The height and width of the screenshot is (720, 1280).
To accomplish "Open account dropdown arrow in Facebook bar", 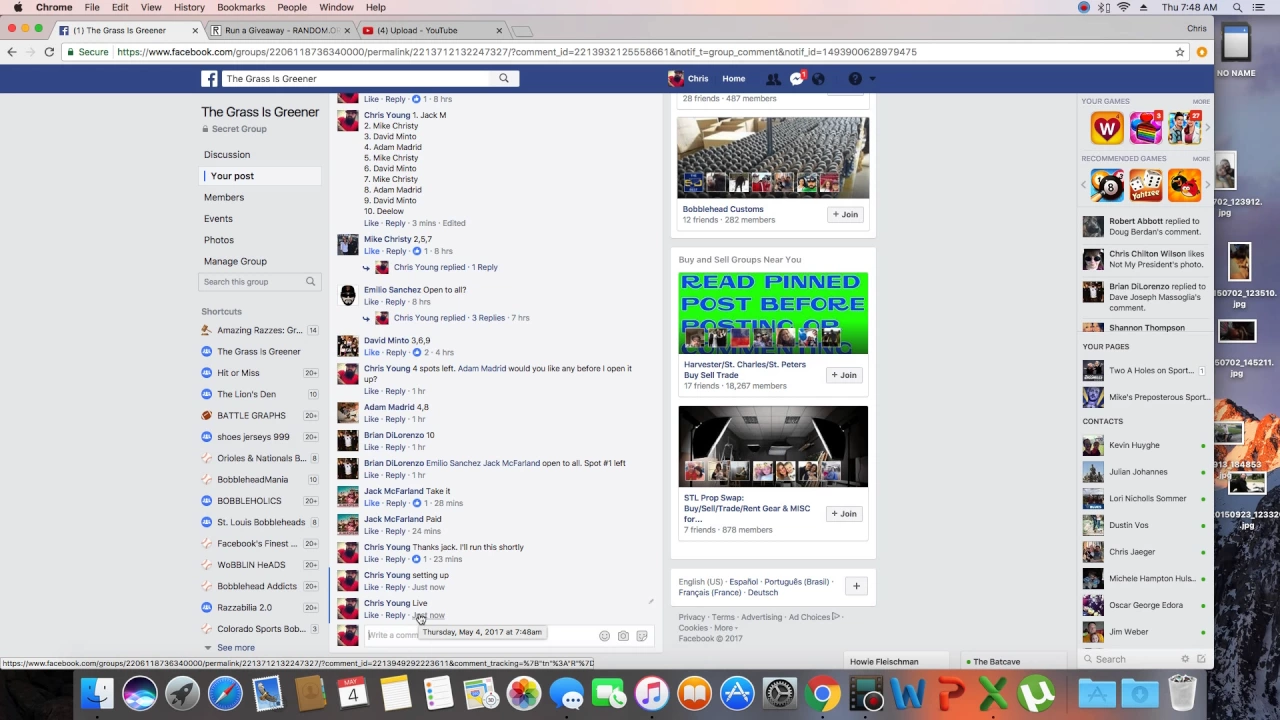I will 872,79.
